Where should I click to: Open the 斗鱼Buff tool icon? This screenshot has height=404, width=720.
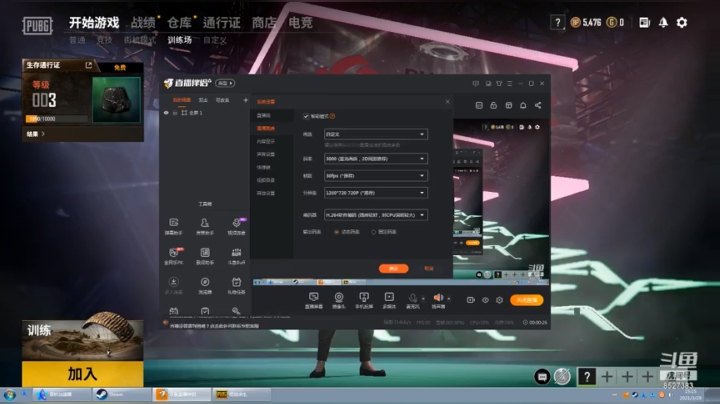236,256
